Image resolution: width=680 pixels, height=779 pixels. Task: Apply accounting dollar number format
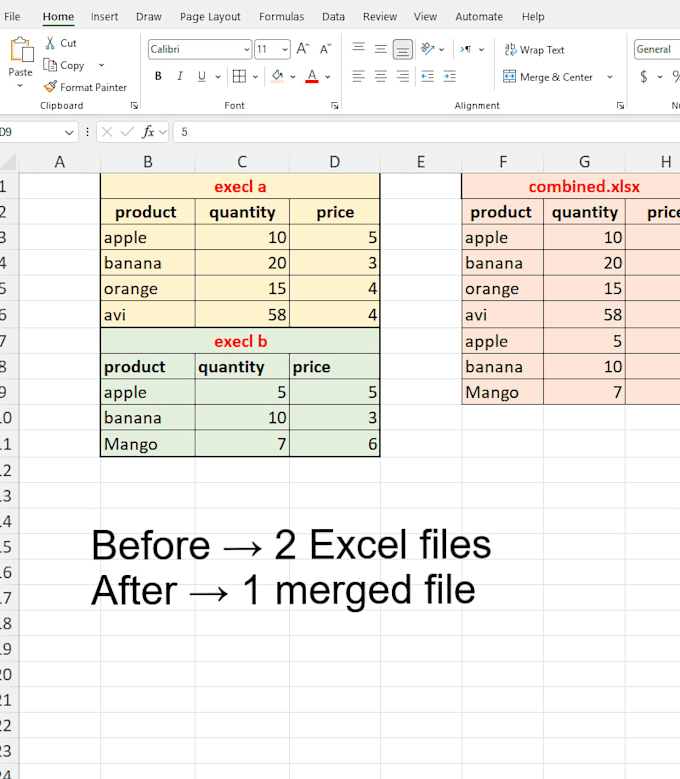[644, 77]
